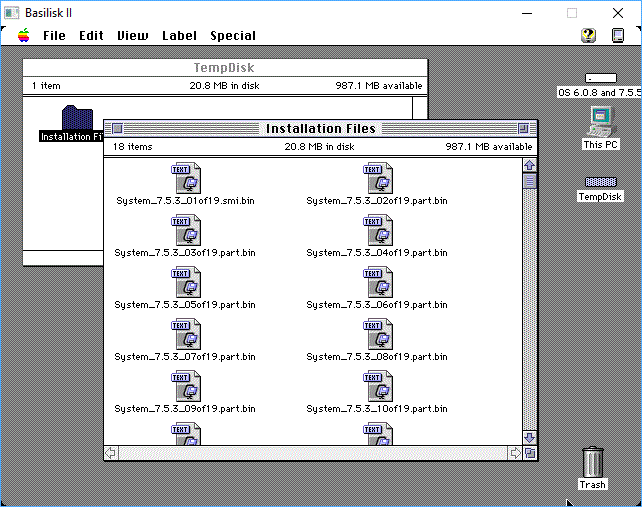Select the TempDisk desktop disk icon
This screenshot has height=507, width=642.
pos(601,182)
